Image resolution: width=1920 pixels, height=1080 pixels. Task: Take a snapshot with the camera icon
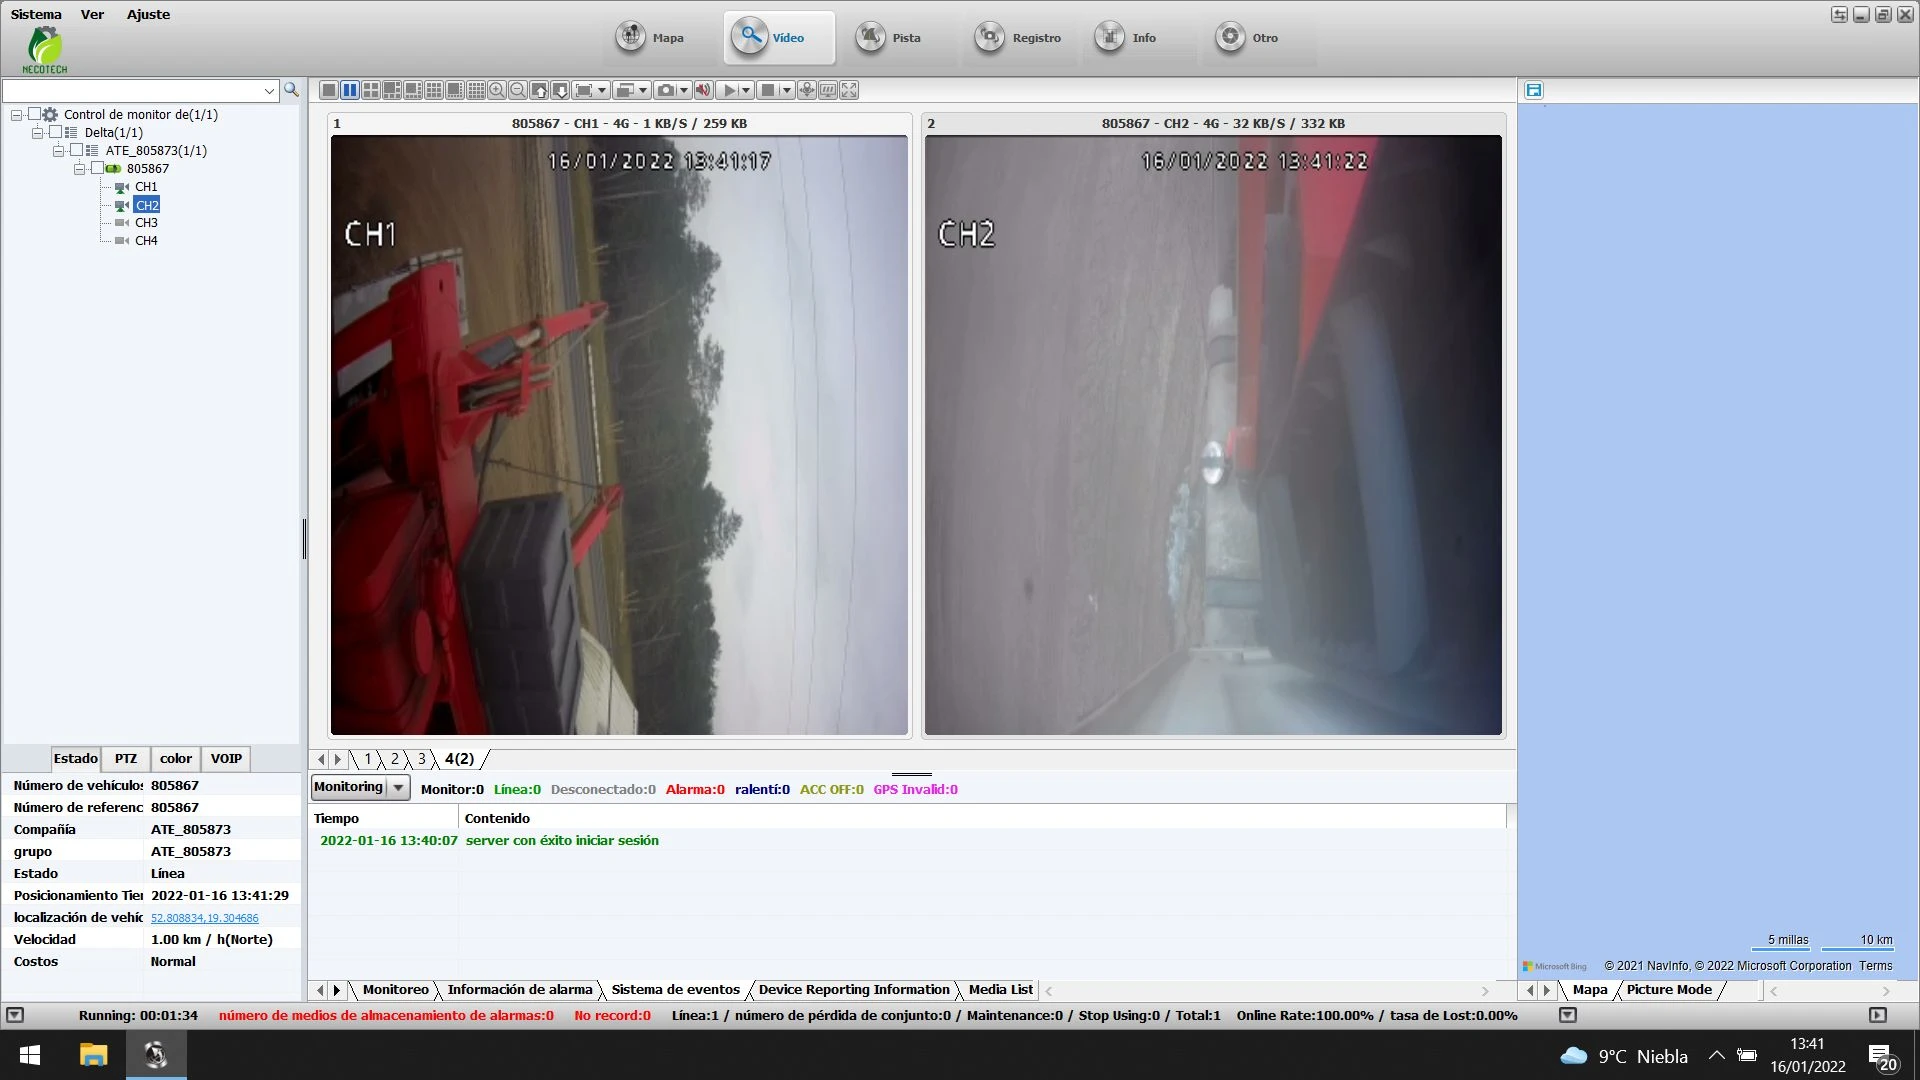coord(666,90)
